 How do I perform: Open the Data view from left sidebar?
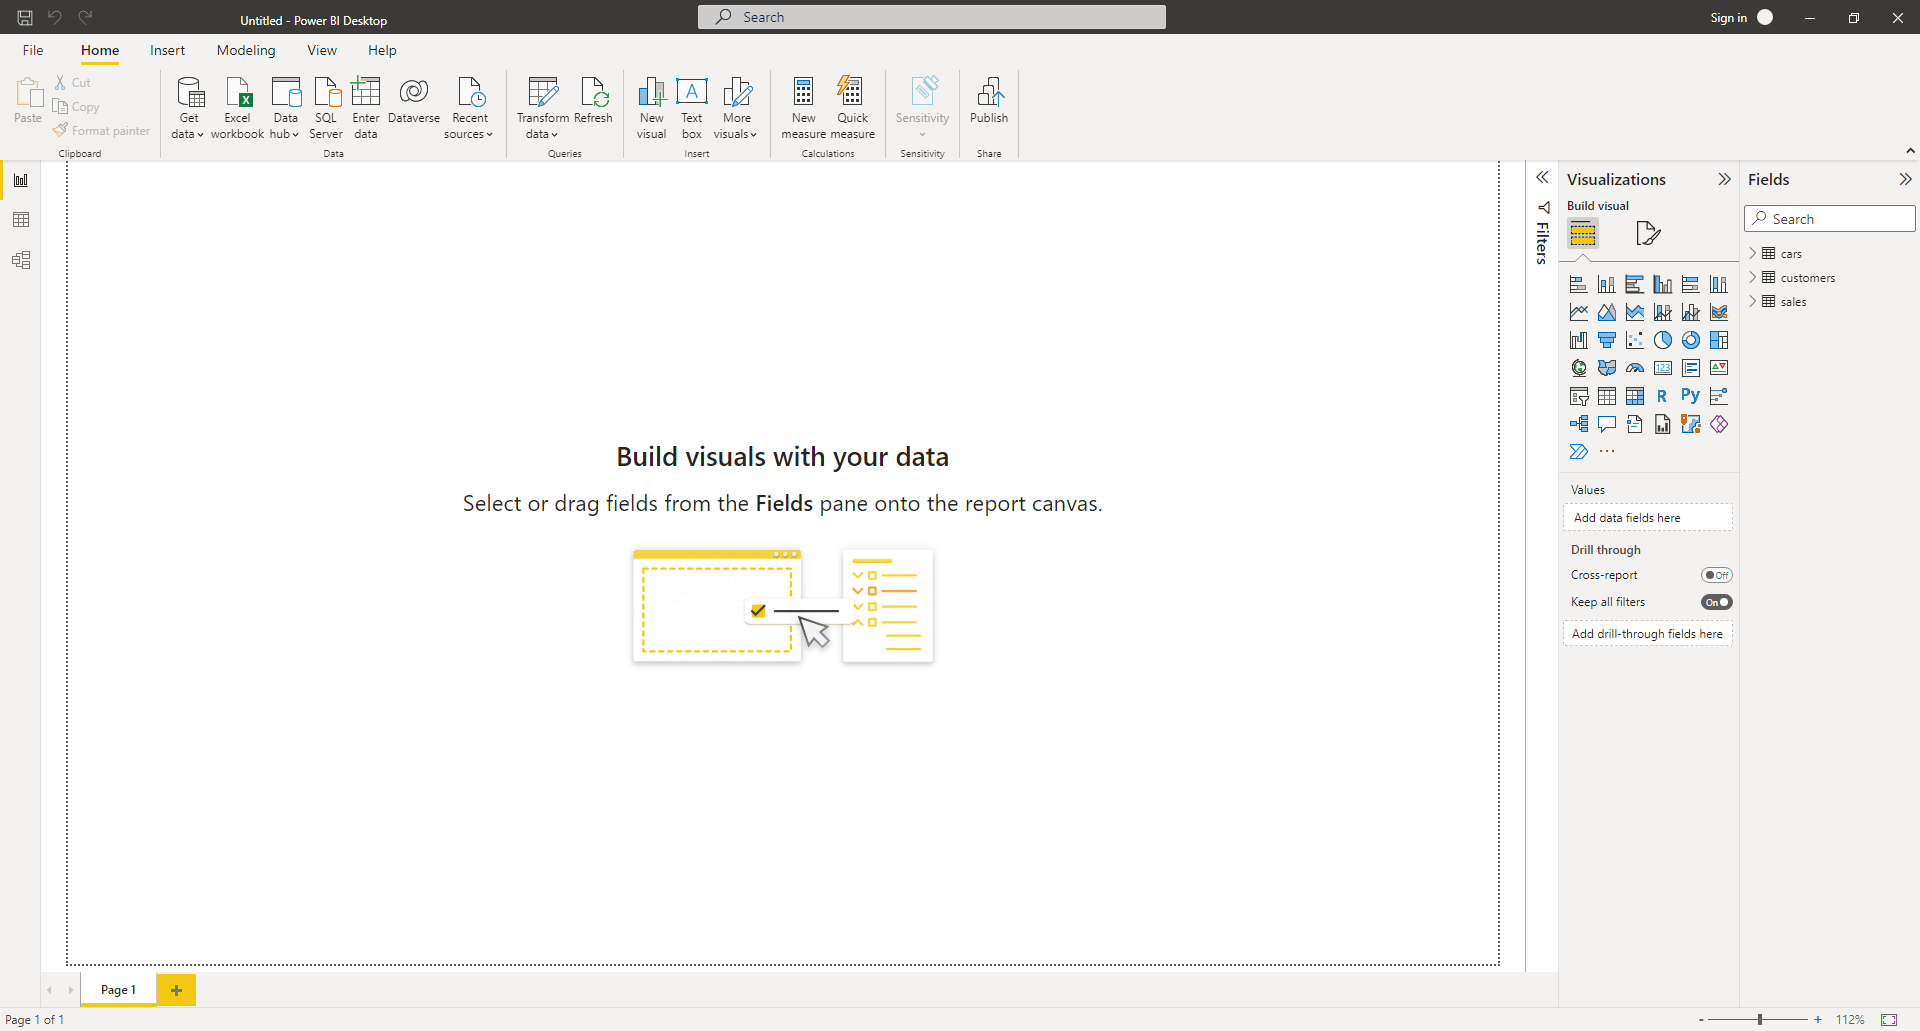click(21, 220)
